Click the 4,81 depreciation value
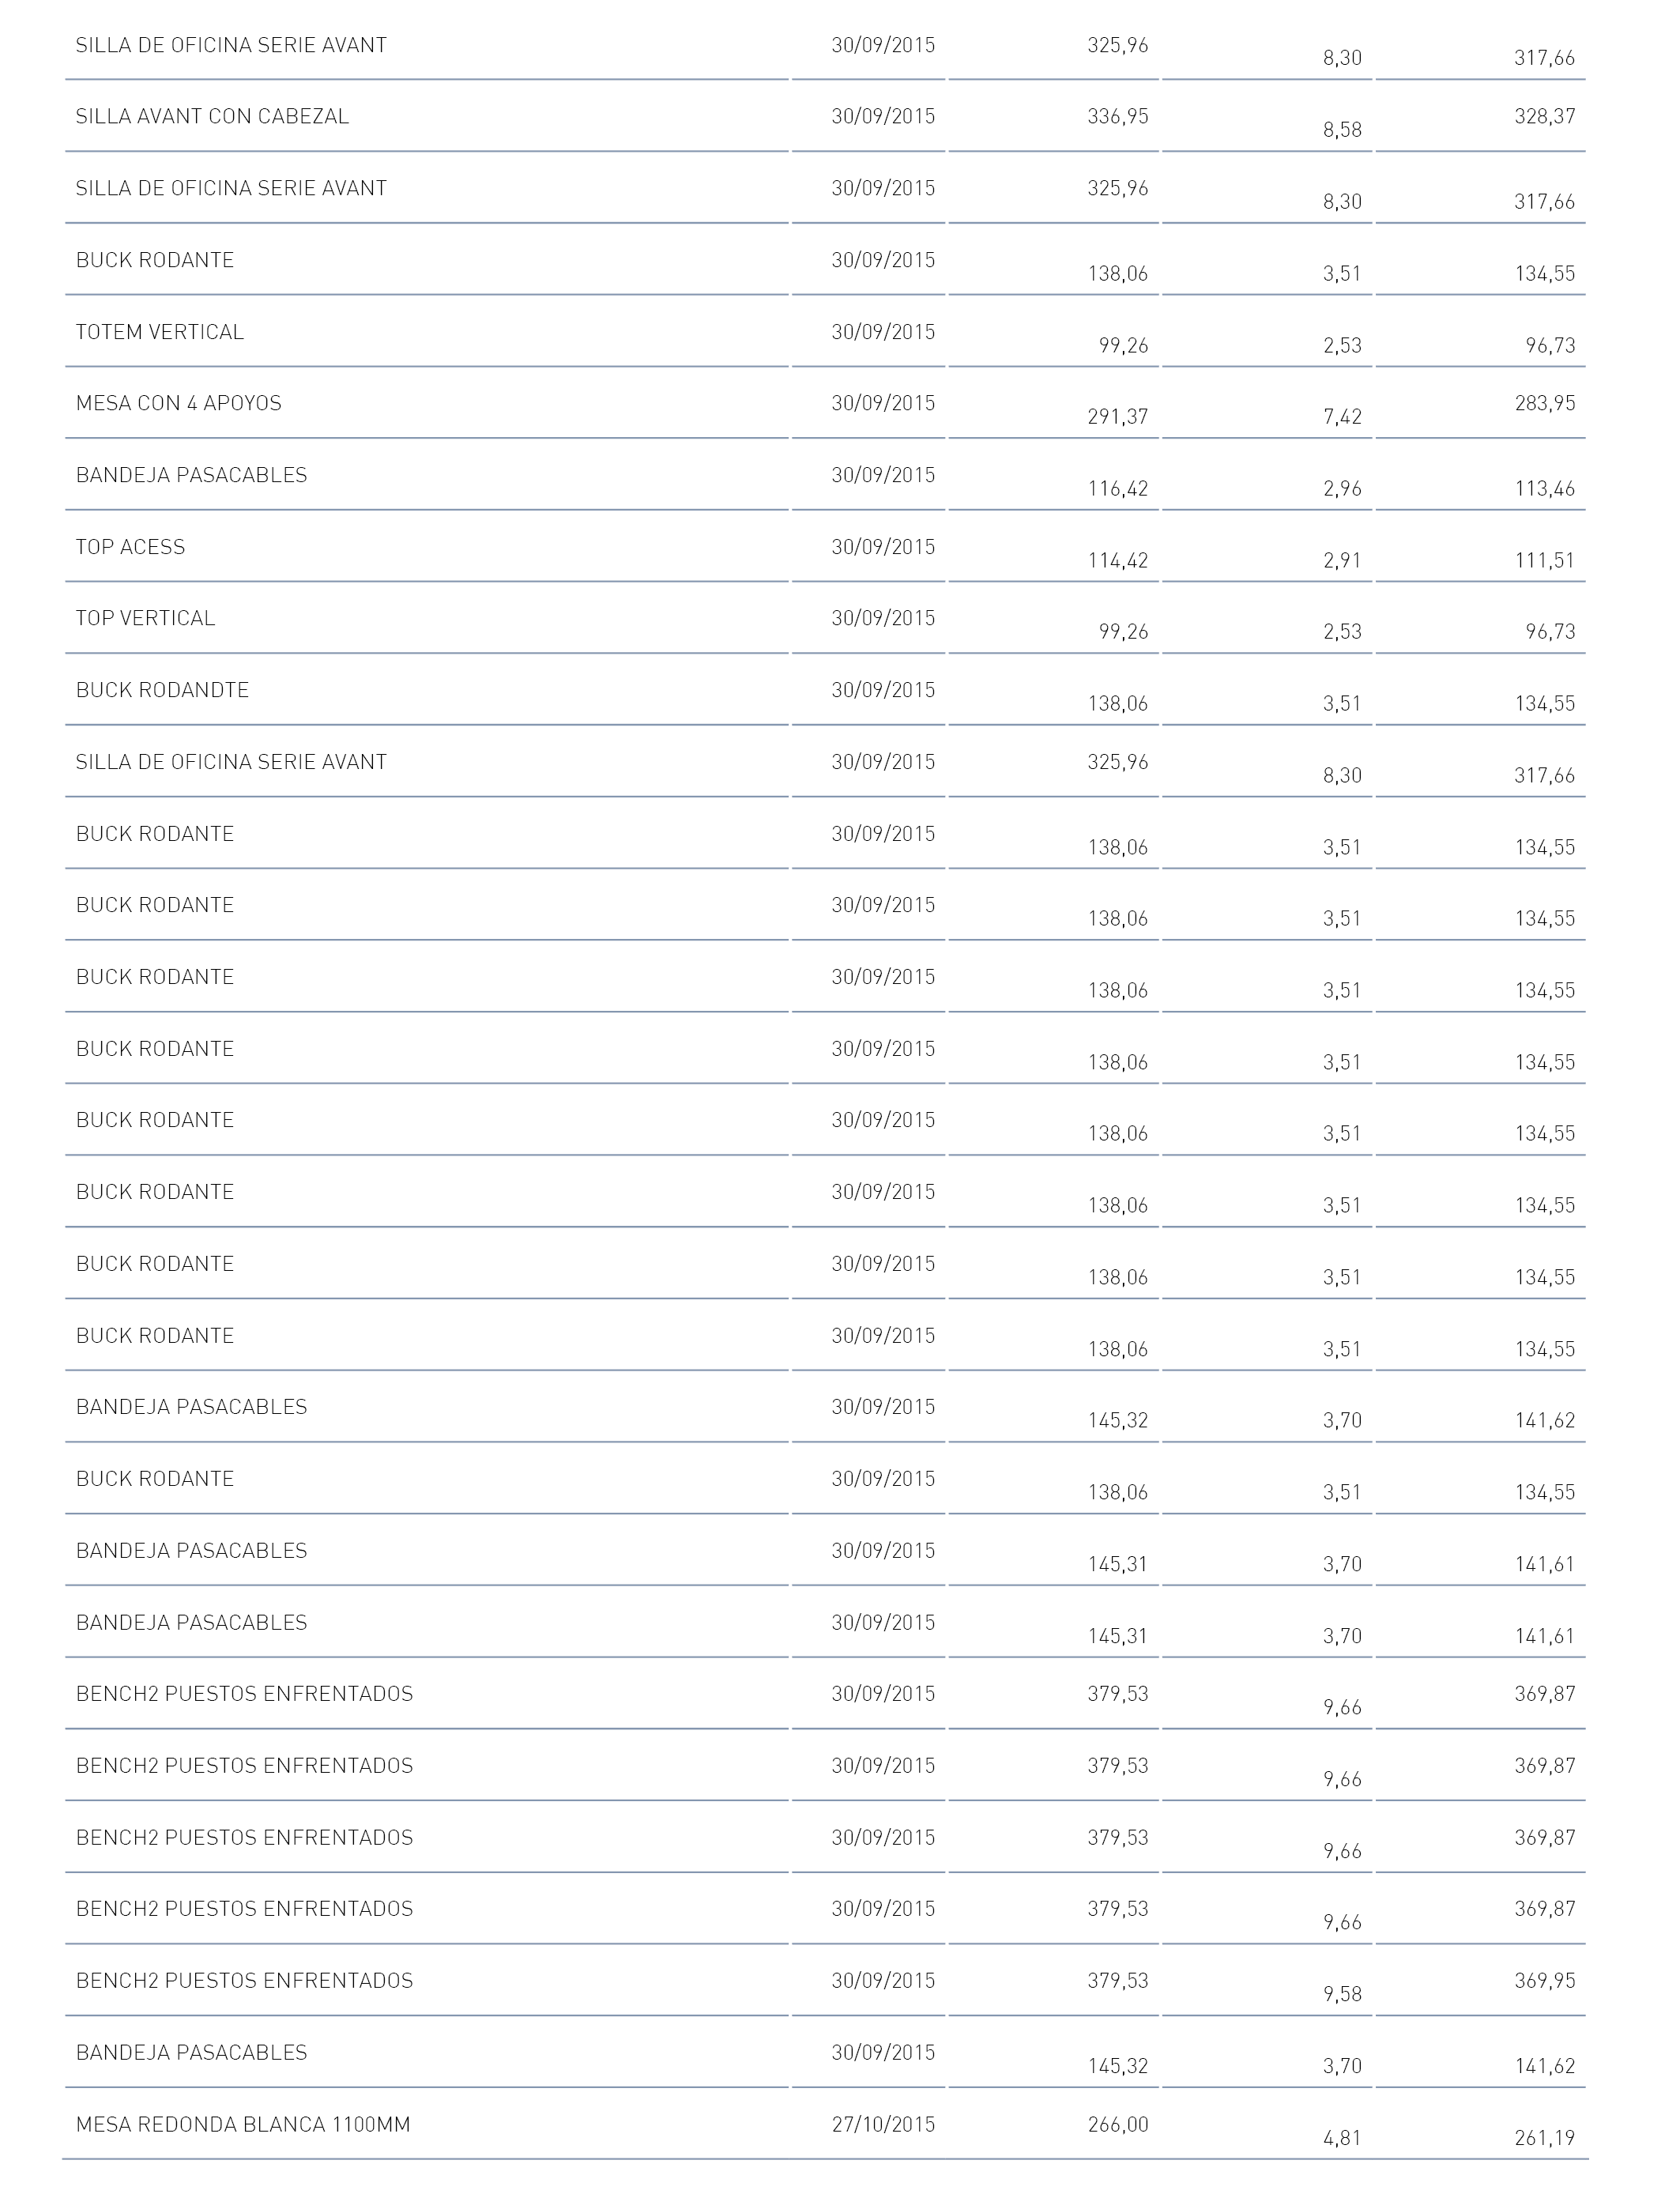Screen dimensions: 1680x2194 click(1342, 2138)
